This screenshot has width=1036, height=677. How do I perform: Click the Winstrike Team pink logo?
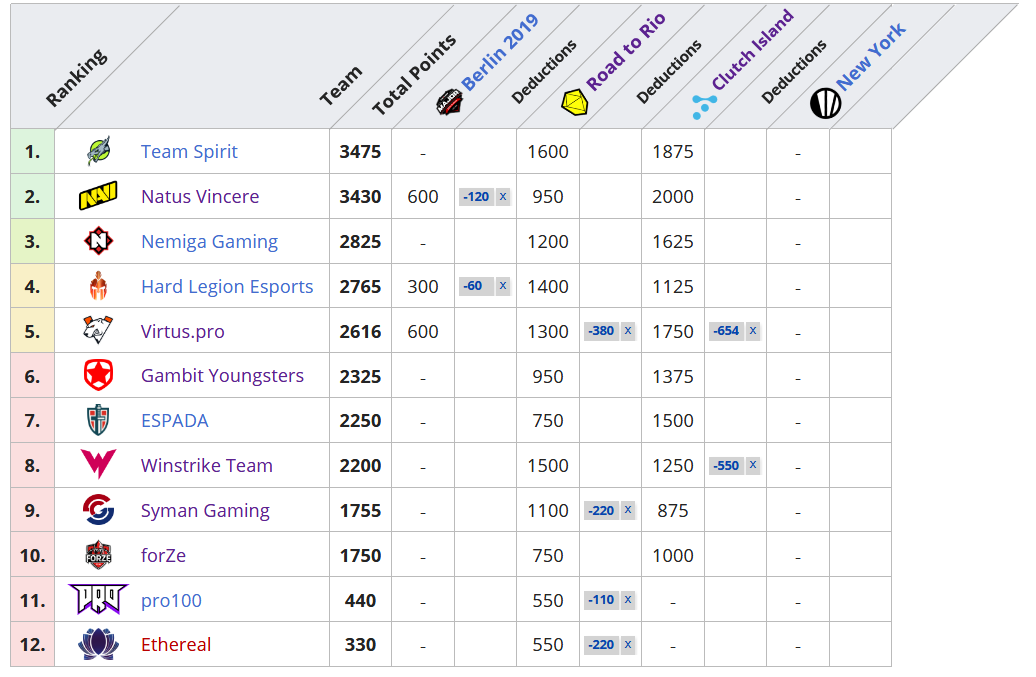98,464
